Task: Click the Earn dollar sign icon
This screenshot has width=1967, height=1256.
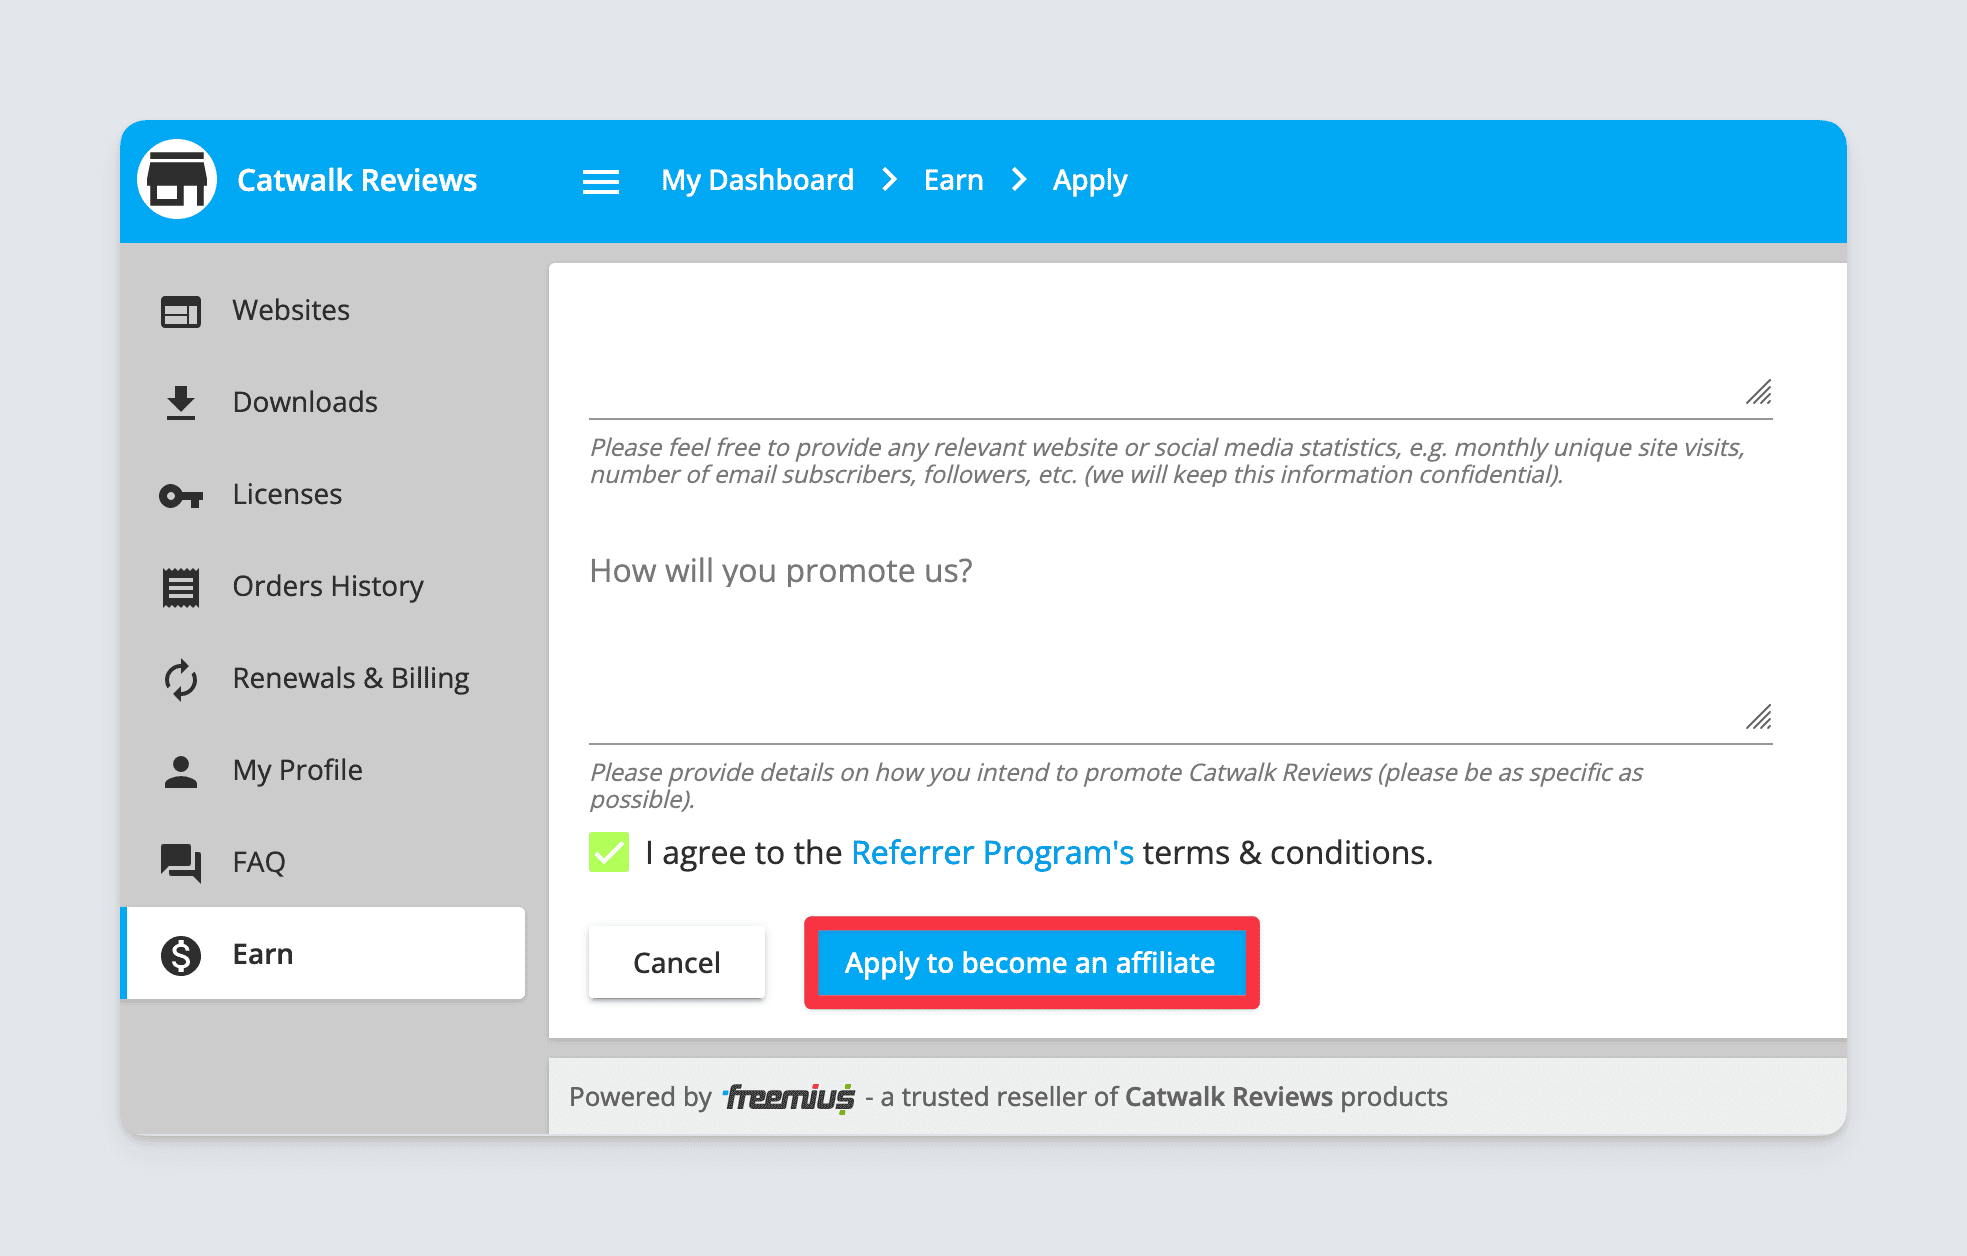Action: [x=181, y=955]
